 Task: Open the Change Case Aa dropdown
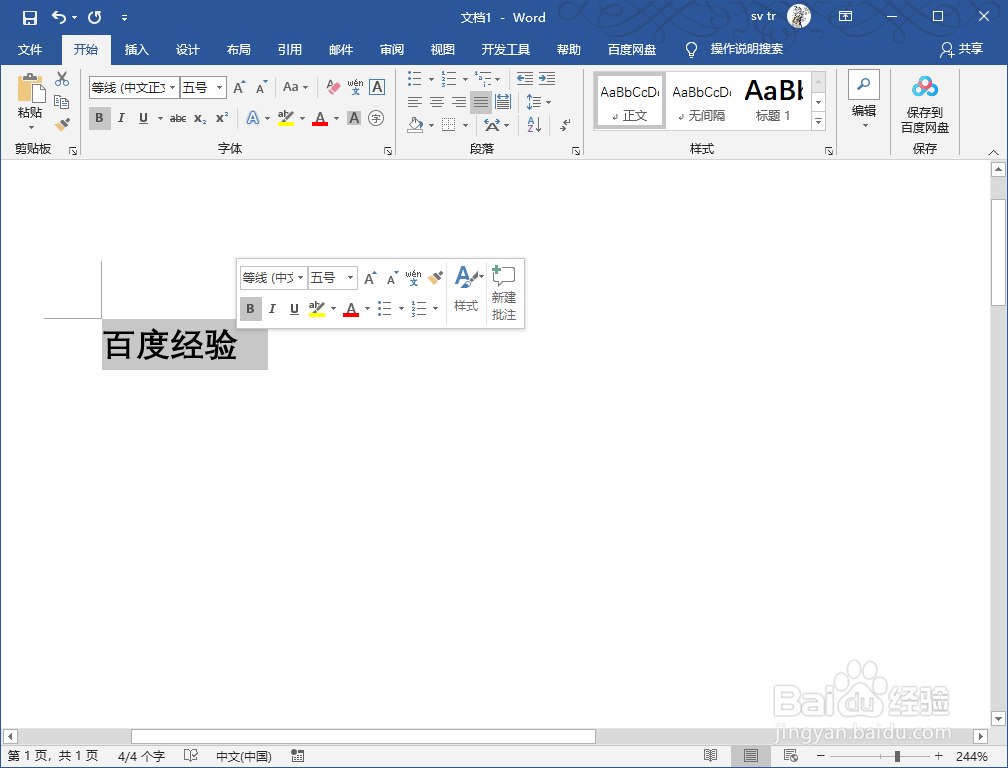[x=295, y=87]
